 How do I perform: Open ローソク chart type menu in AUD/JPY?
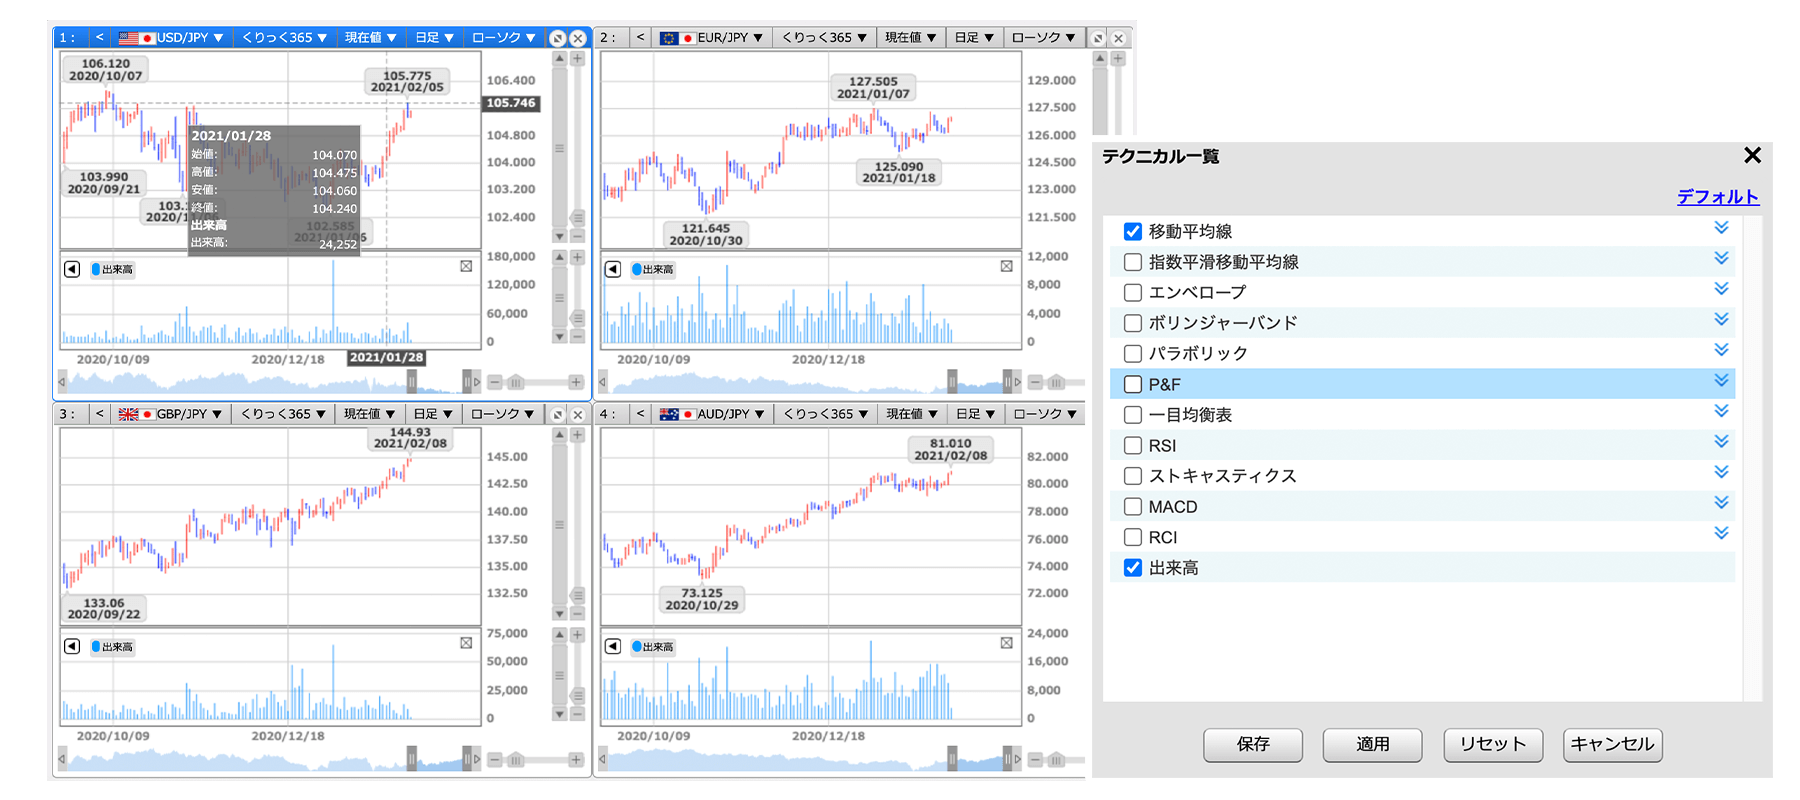[1045, 414]
